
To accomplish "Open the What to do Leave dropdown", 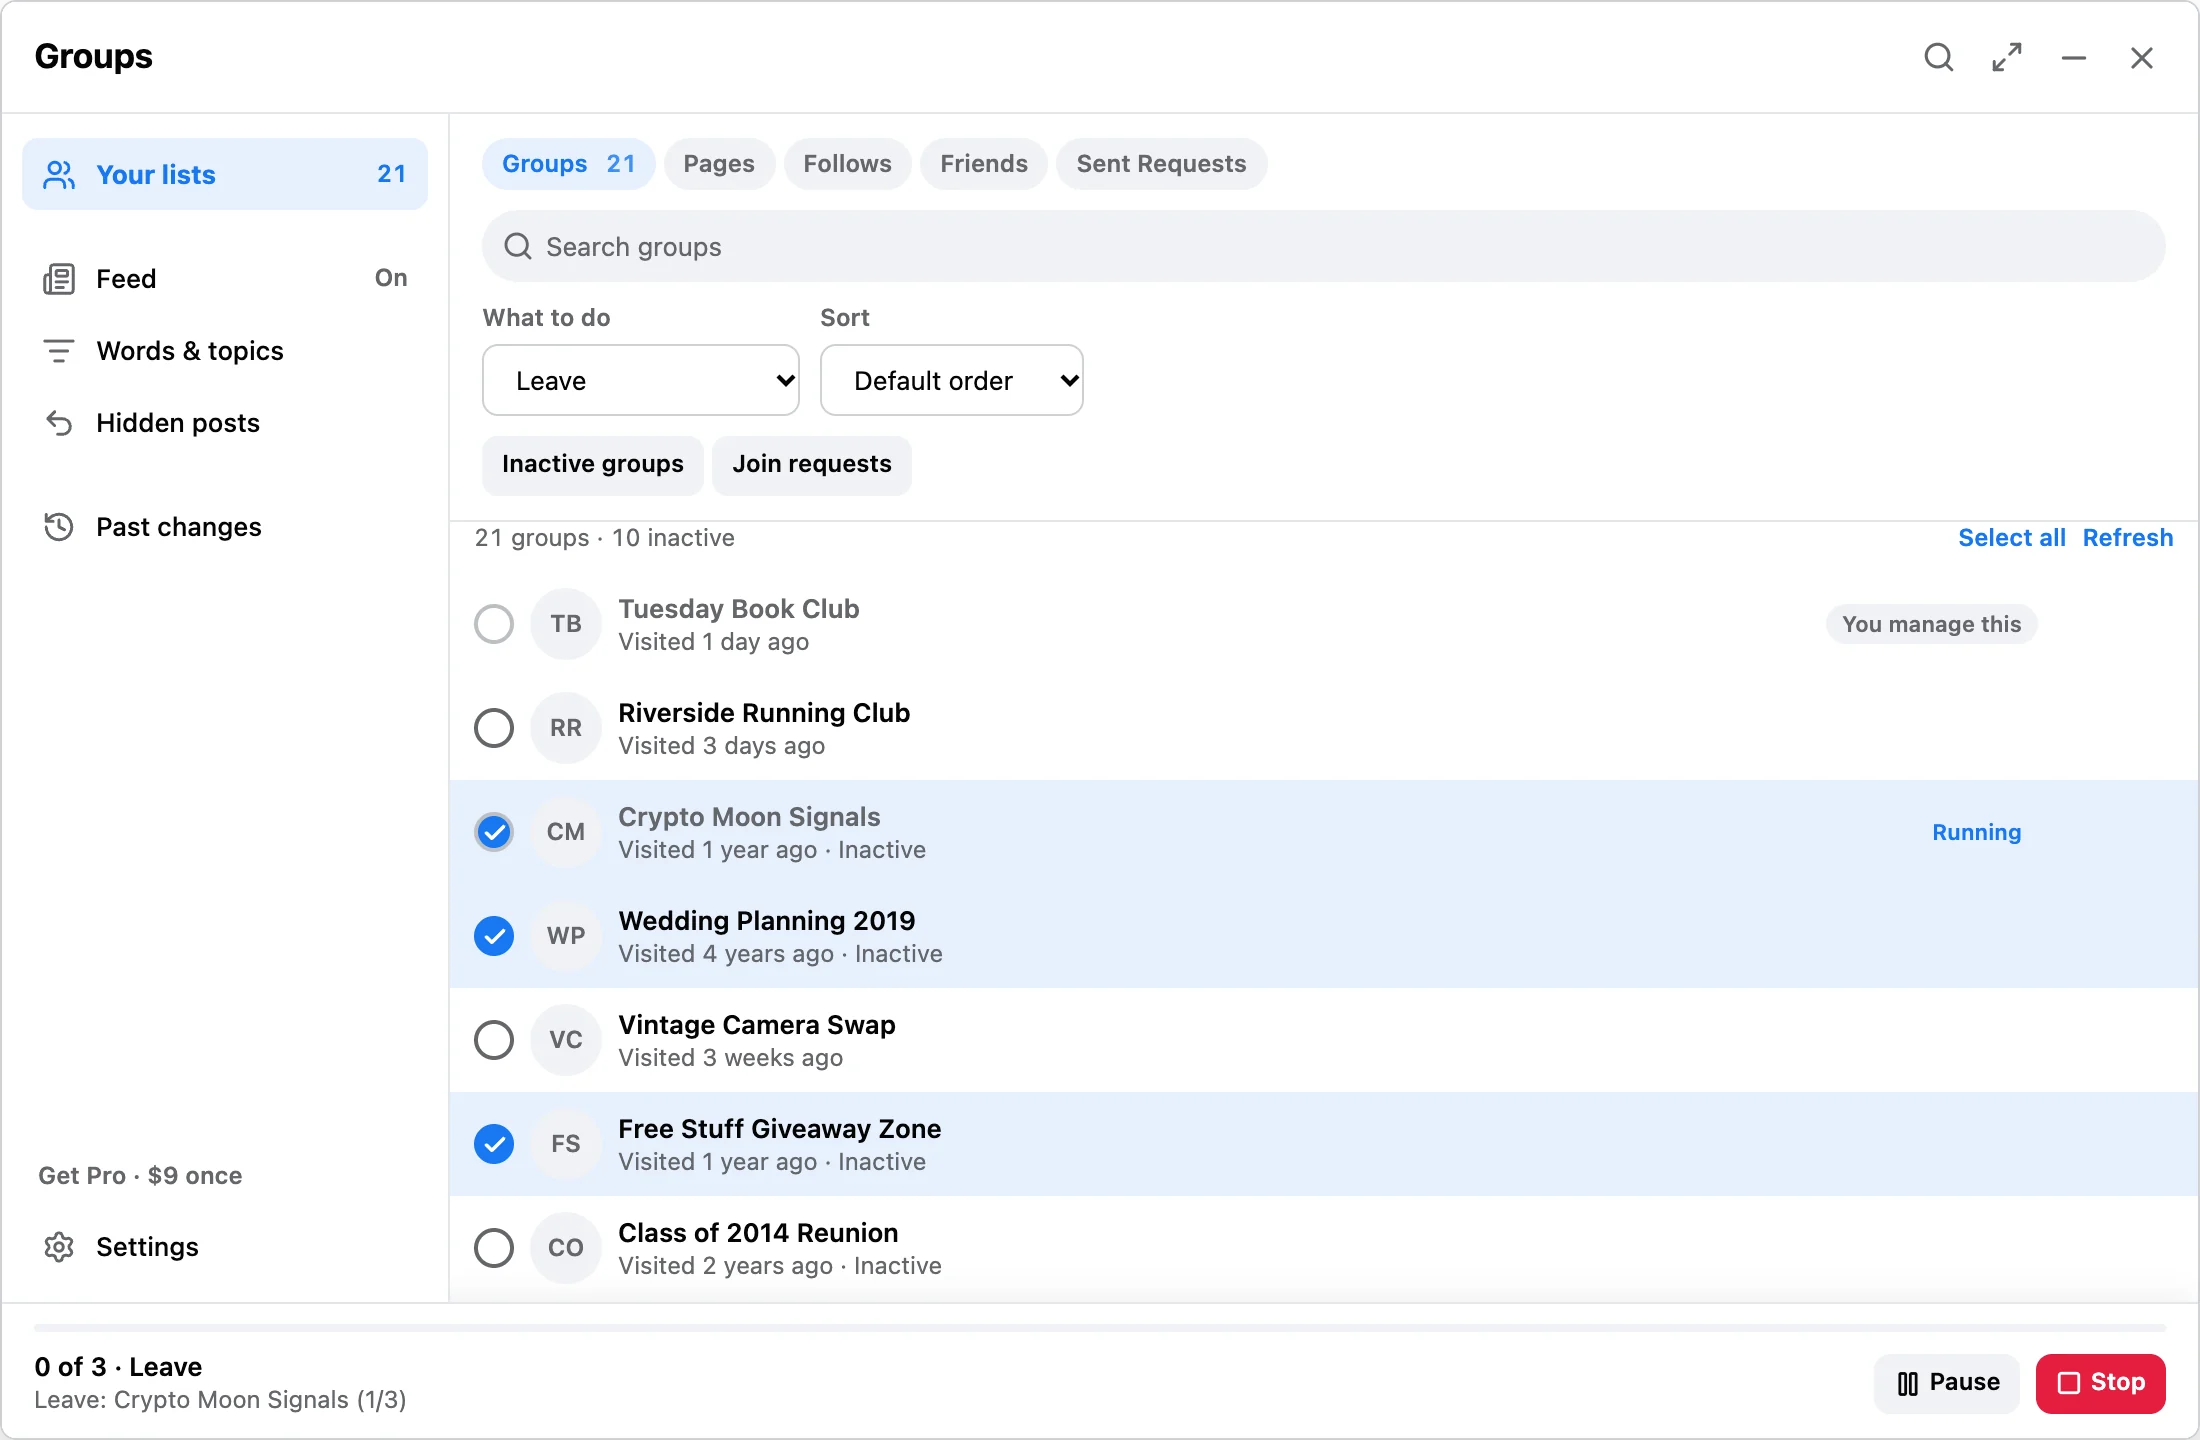I will (641, 380).
